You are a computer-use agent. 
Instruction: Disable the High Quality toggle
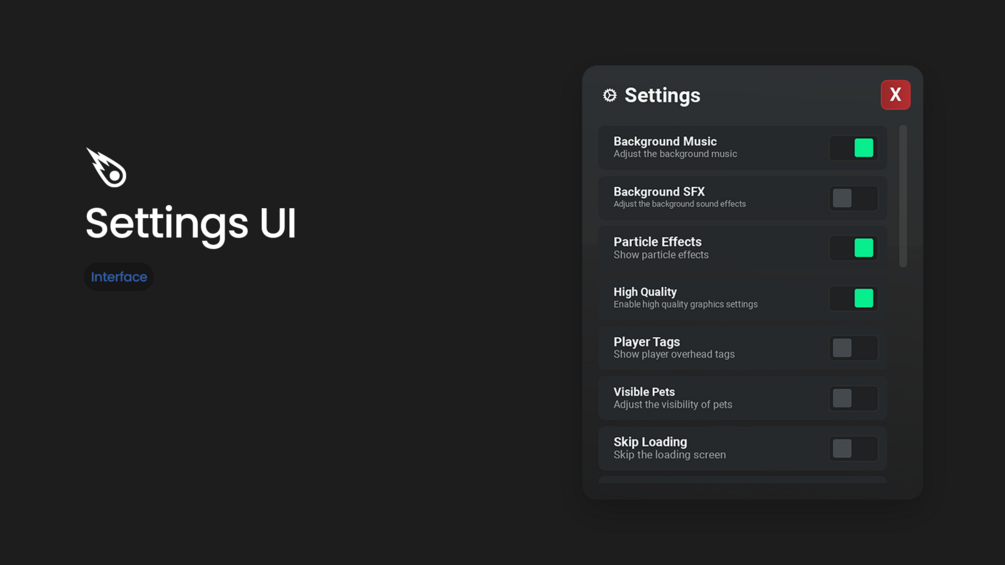point(853,298)
